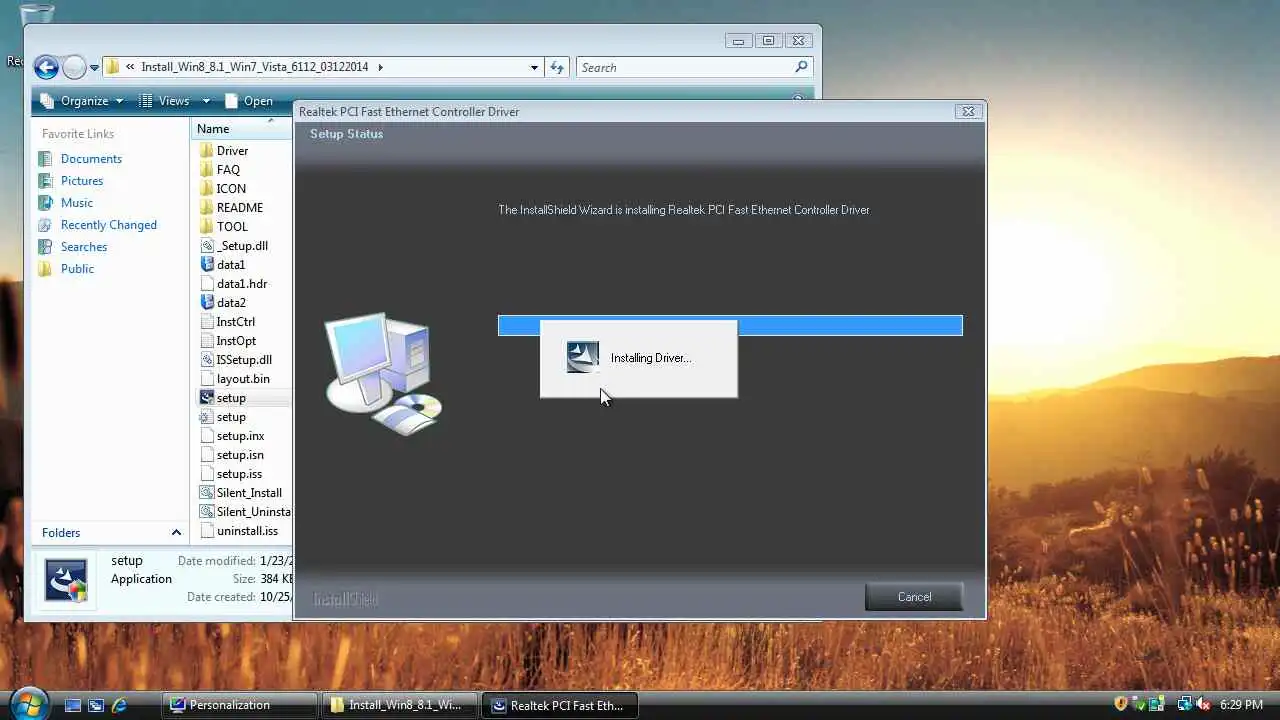Select the setup.isn file
Viewport: 1280px width, 720px height.
click(x=232, y=455)
